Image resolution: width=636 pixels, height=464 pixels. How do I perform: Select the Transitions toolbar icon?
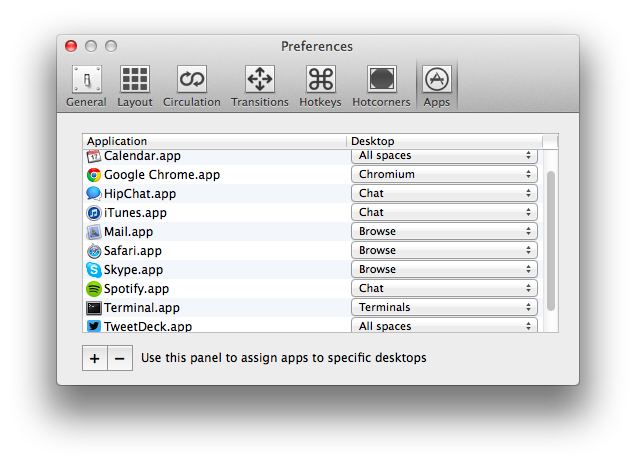coord(260,86)
